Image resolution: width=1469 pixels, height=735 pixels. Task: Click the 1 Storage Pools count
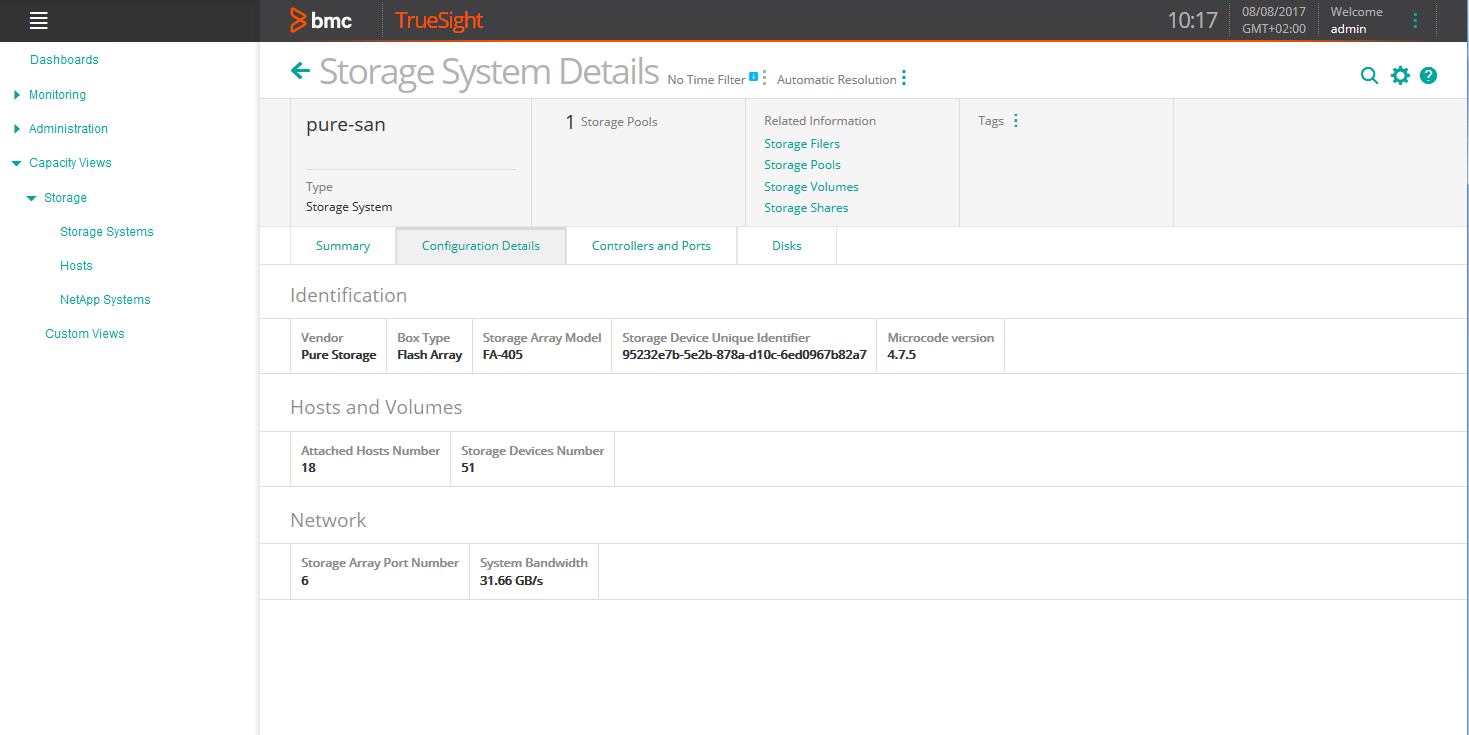pyautogui.click(x=612, y=122)
